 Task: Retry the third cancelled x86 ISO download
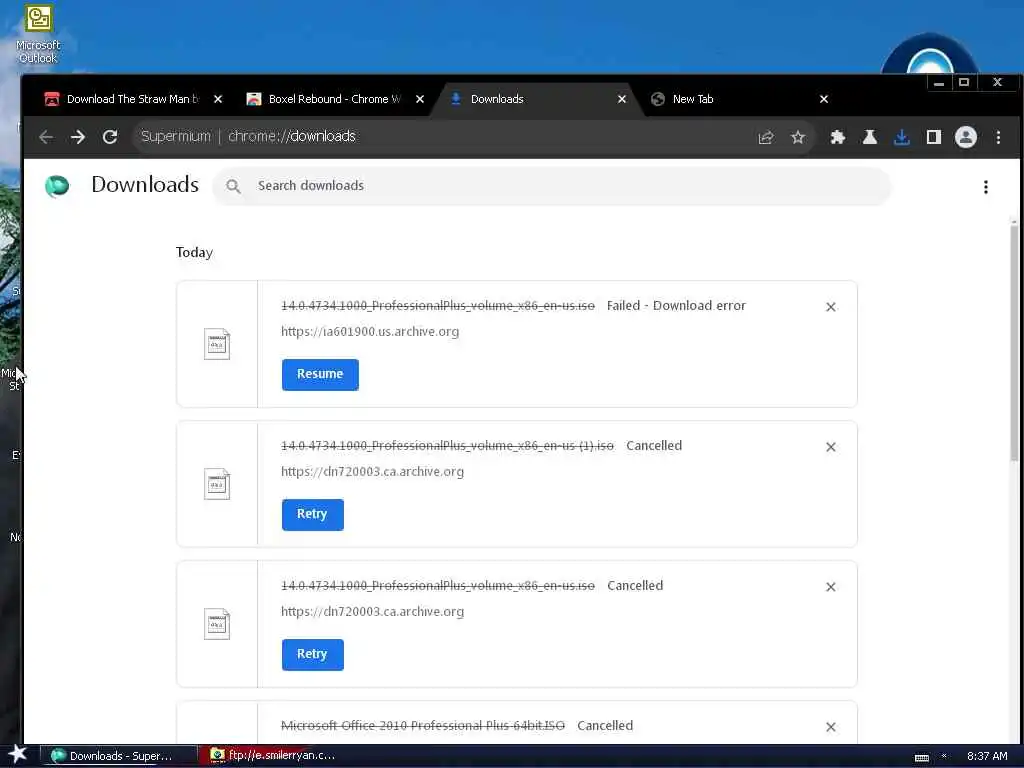312,654
